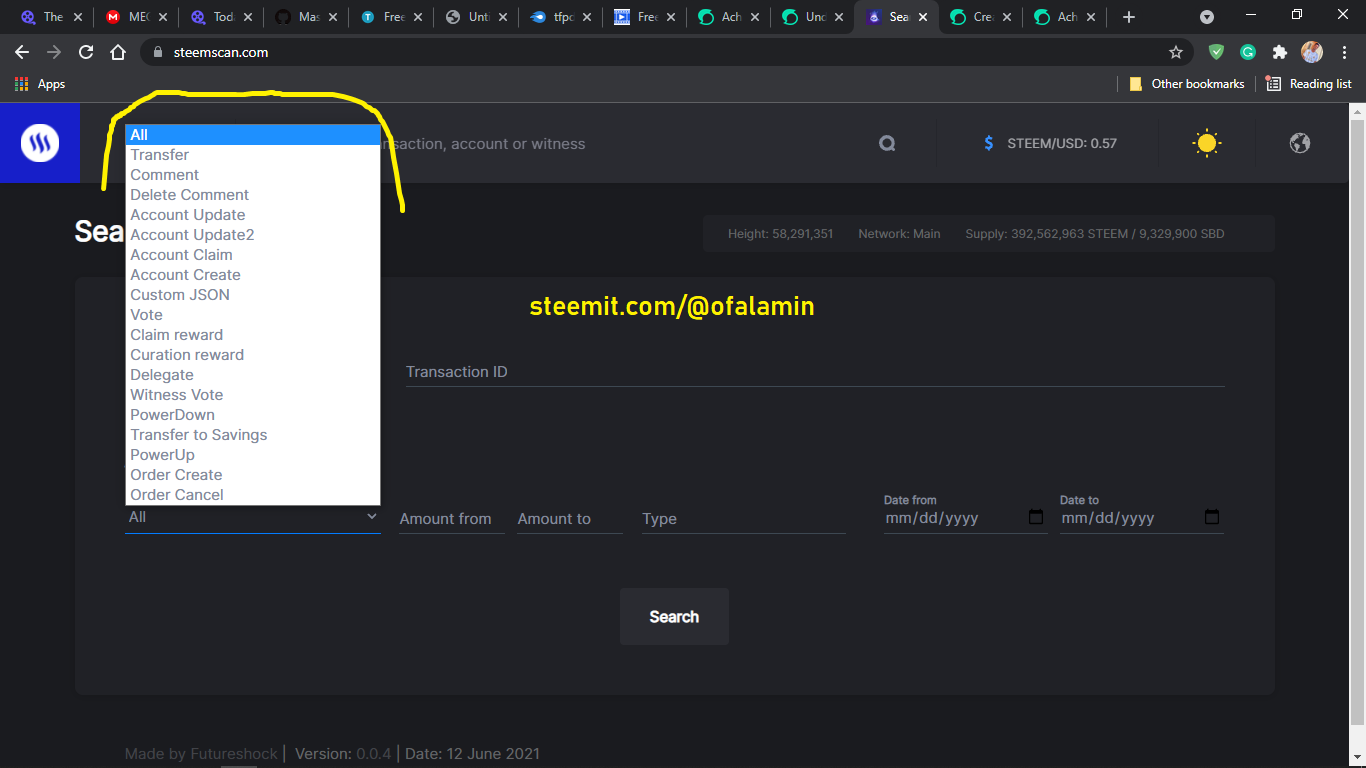
Task: Select Account Claim option
Action: point(253,255)
